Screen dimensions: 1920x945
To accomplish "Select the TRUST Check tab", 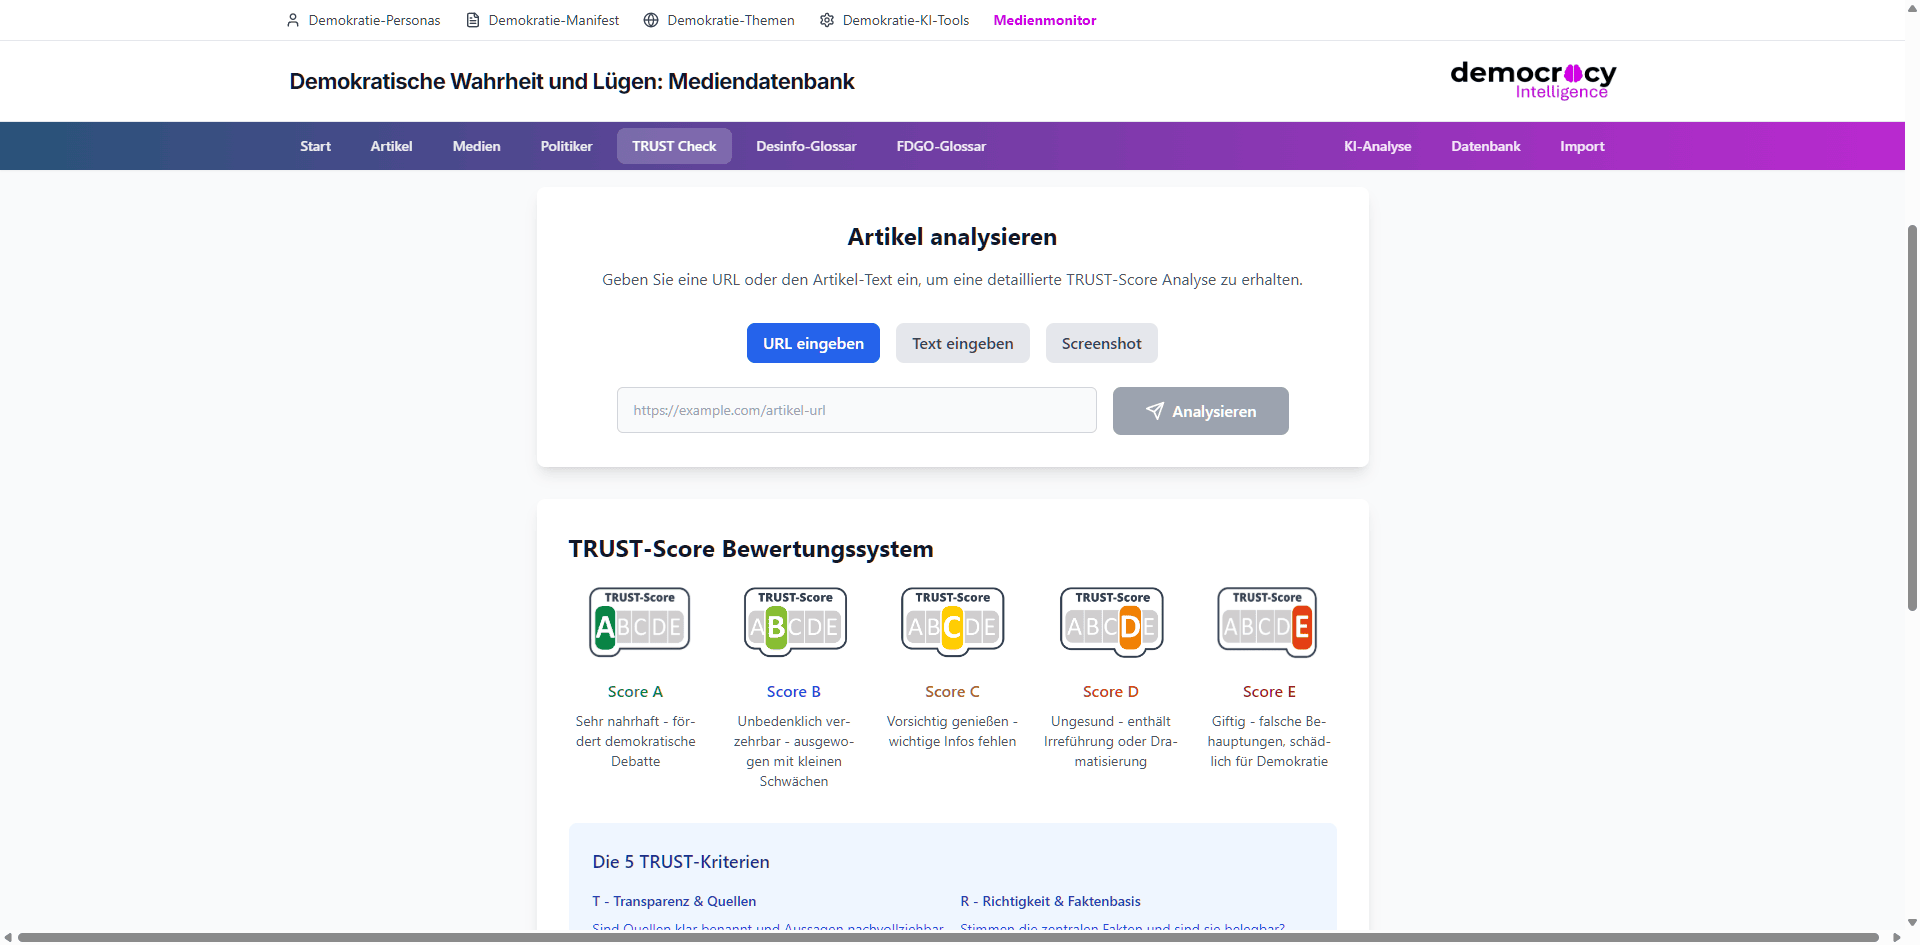I will (674, 146).
